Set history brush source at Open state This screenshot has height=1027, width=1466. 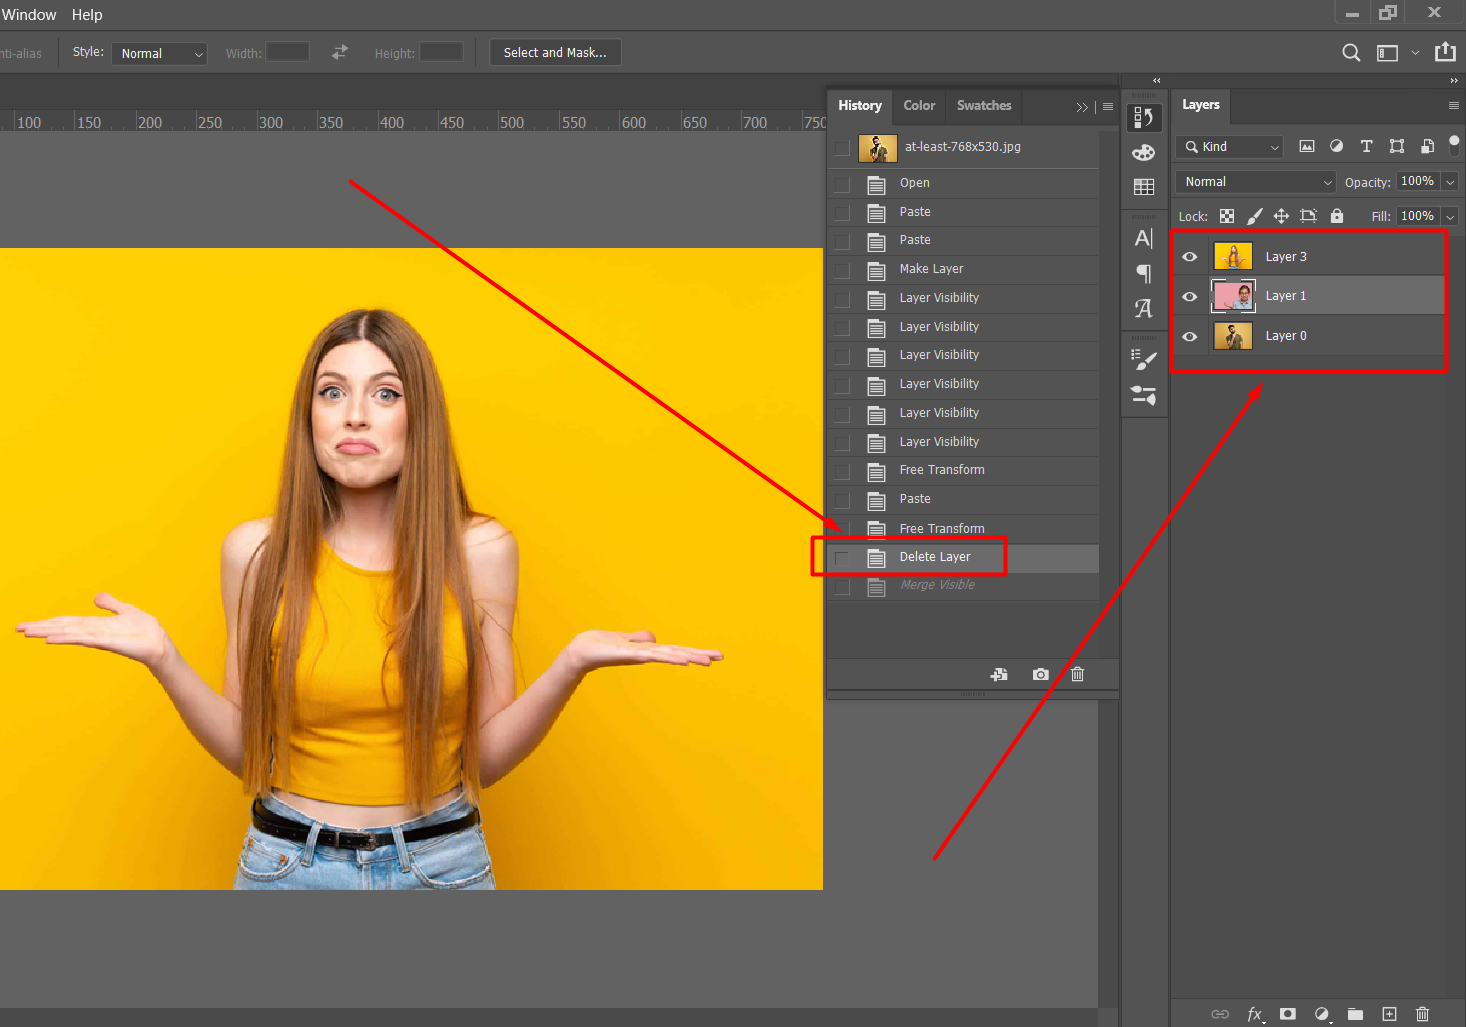coord(842,184)
